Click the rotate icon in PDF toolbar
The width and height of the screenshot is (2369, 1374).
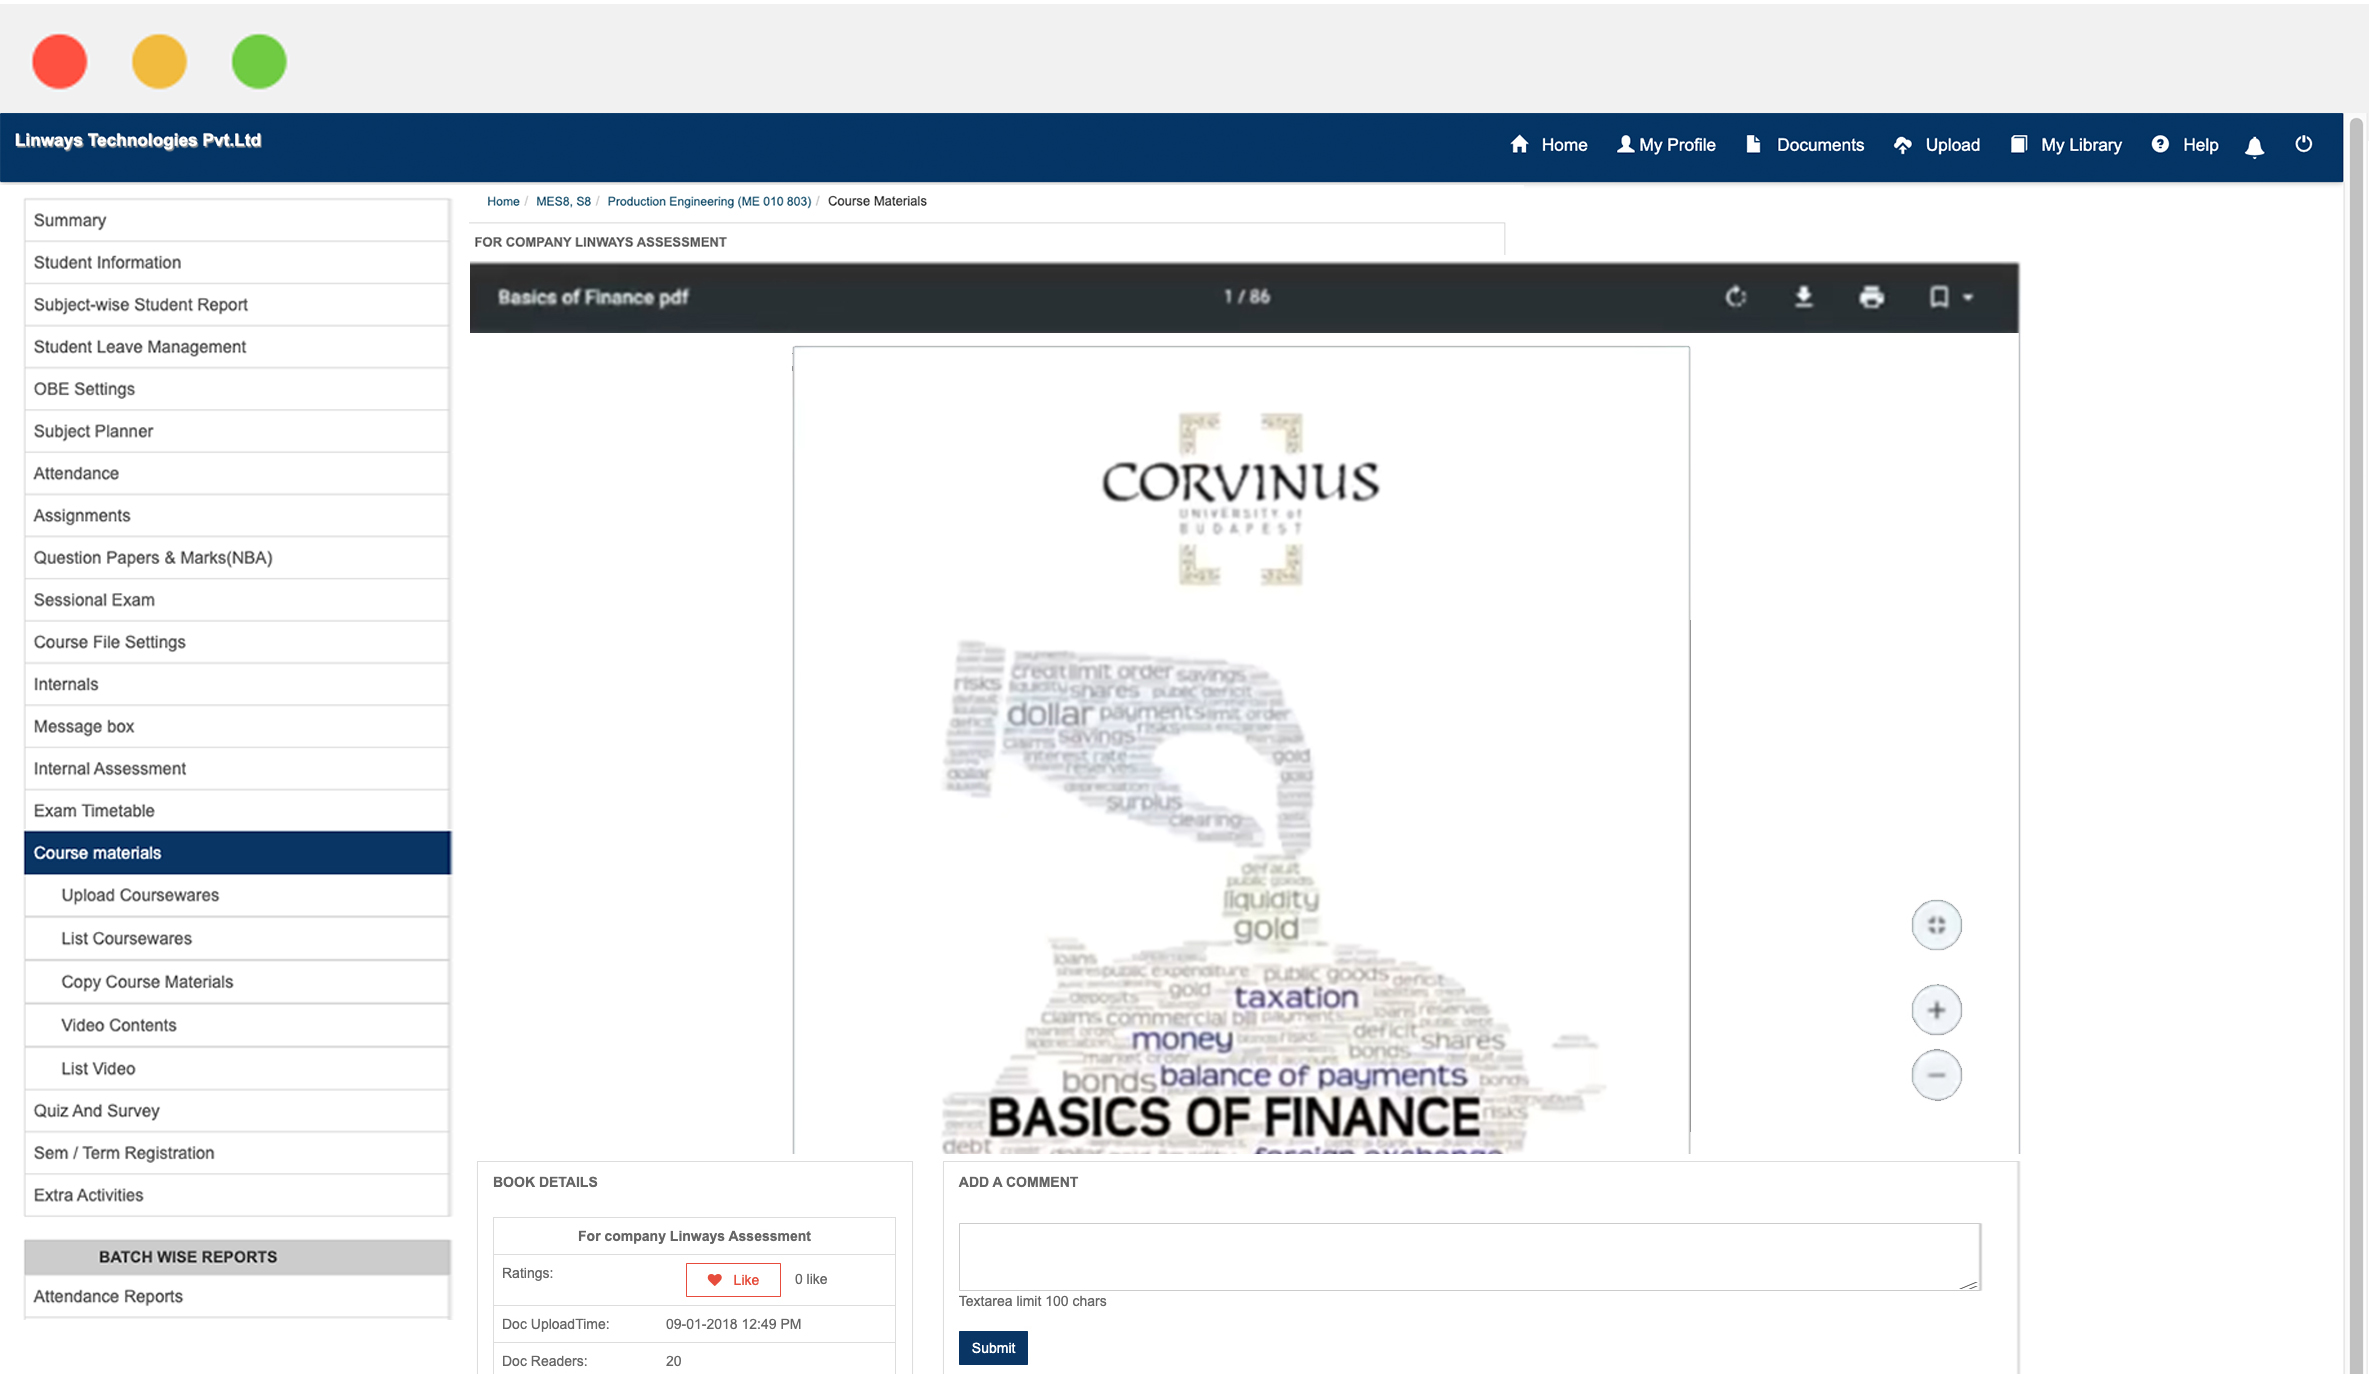1736,297
